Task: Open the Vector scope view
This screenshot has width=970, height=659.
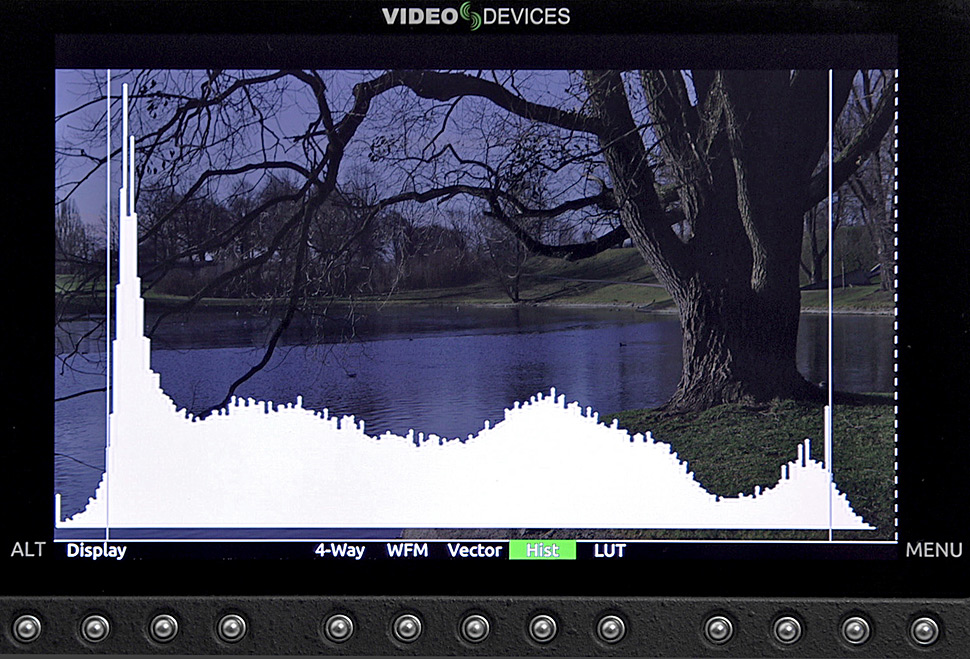Action: (474, 550)
